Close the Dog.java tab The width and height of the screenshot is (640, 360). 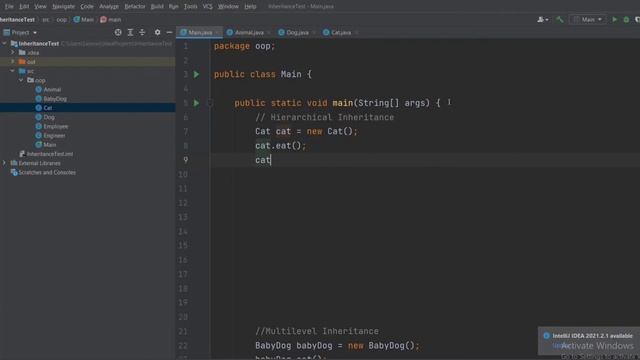point(314,33)
